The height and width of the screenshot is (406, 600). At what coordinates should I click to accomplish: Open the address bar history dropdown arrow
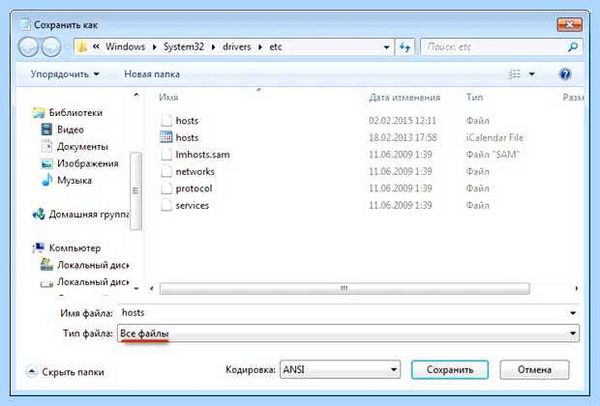point(386,47)
